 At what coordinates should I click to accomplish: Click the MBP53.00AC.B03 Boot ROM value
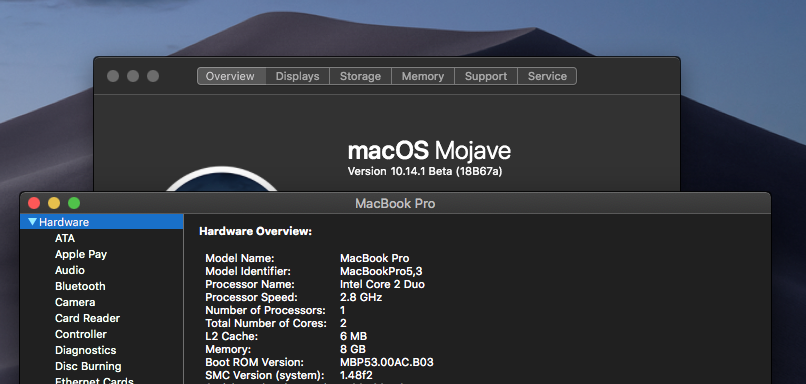pos(387,362)
